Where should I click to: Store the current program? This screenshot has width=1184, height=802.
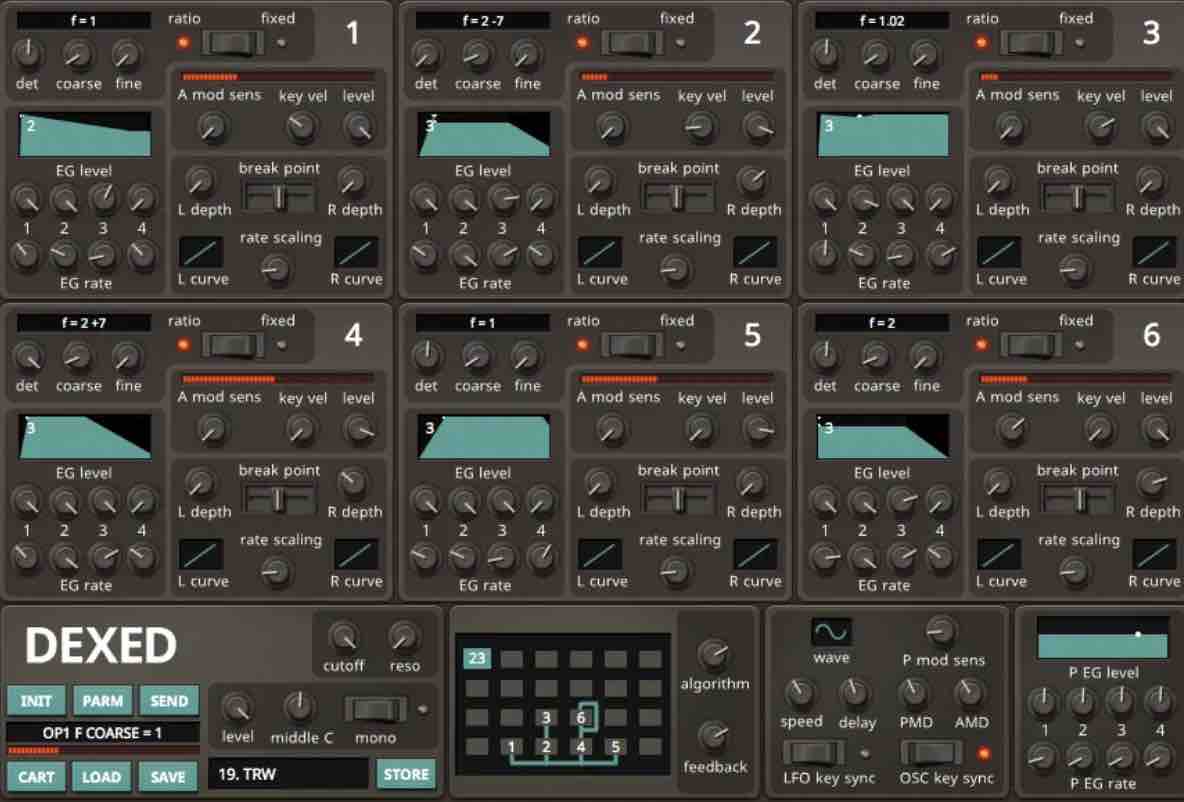click(x=406, y=774)
